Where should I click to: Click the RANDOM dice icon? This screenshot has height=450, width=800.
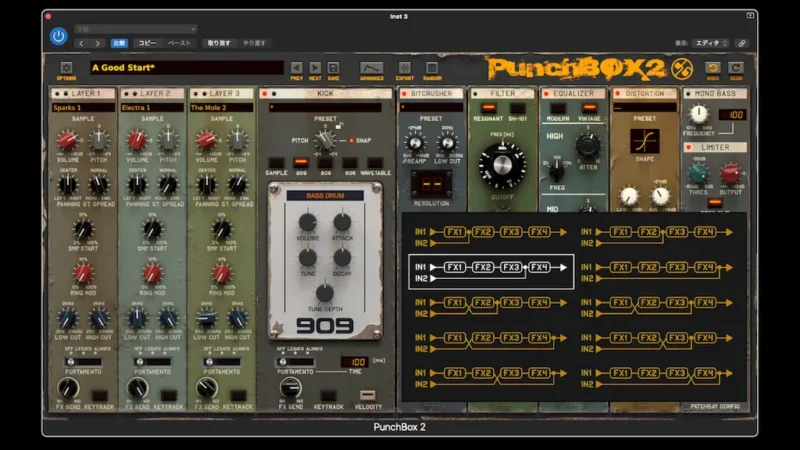[432, 67]
